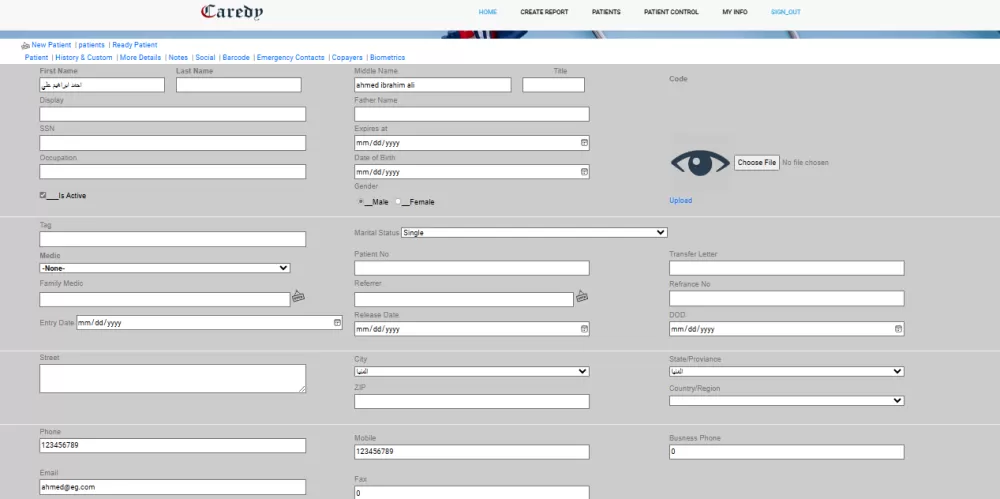Switch to the Emergency Contacts tab

[x=290, y=58]
